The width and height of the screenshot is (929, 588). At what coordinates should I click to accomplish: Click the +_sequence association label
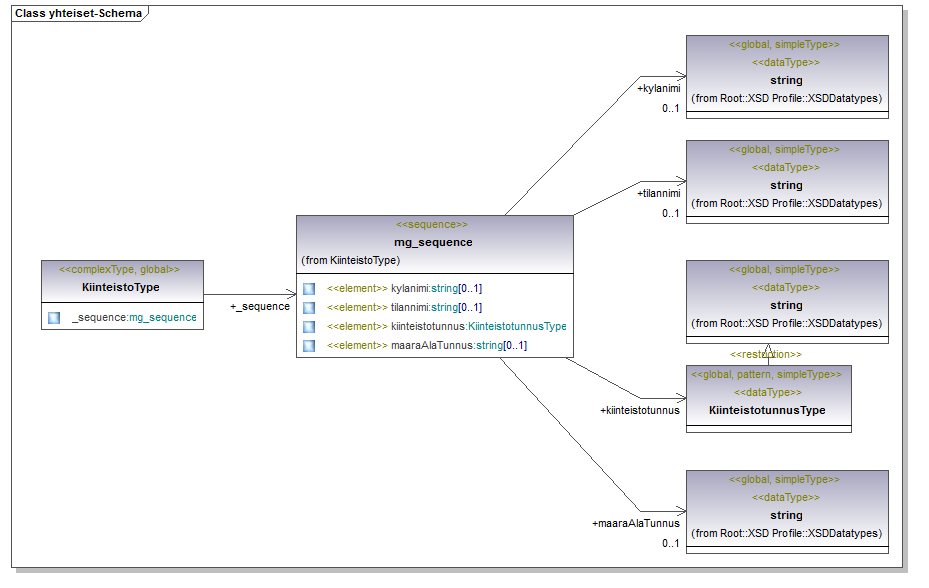tap(259, 307)
